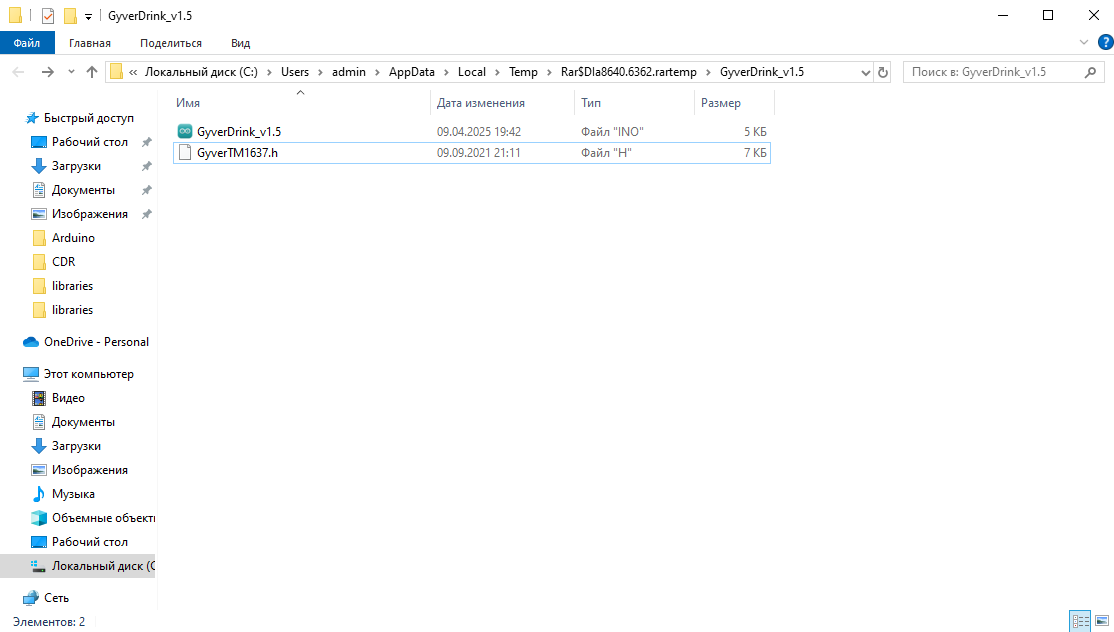This screenshot has width=1114, height=632.
Task: Open the OneDrive - Personal location
Action: coord(96,342)
